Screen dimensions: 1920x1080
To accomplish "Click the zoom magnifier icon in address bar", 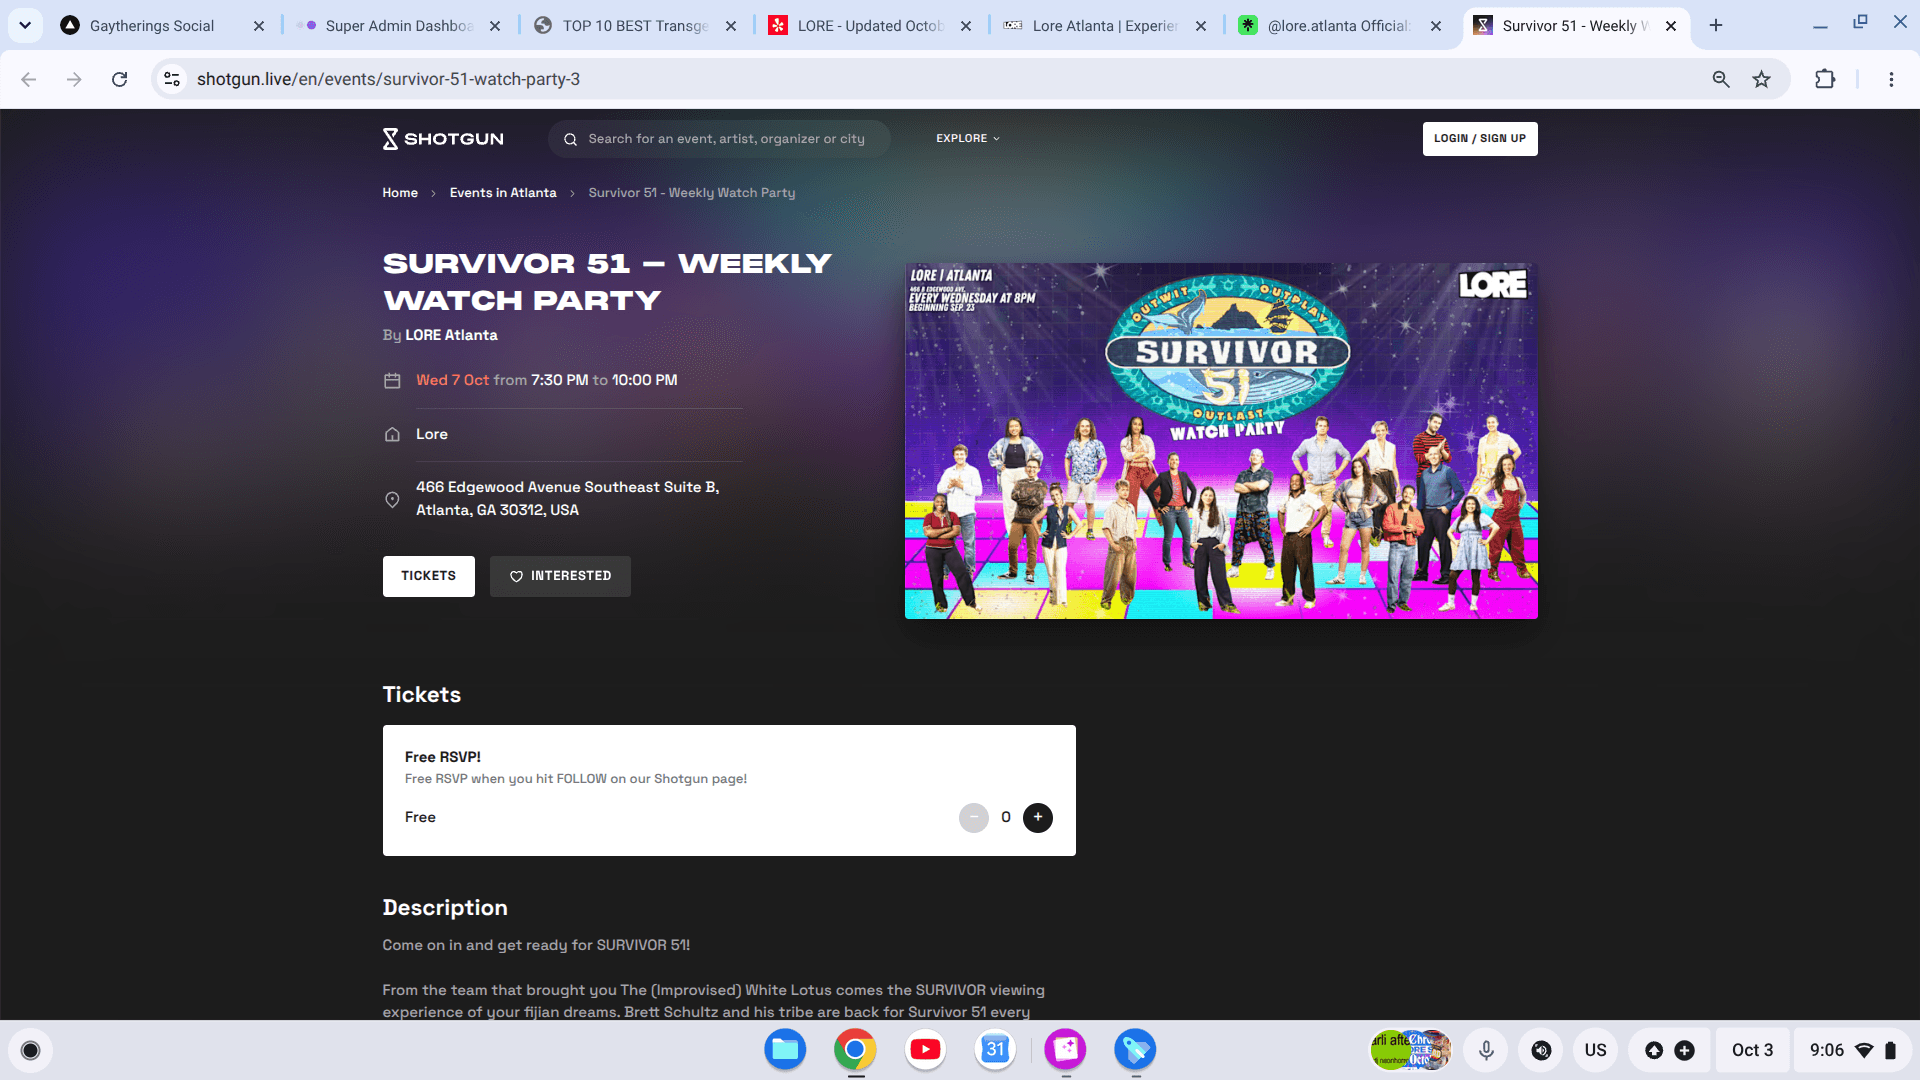I will pos(1720,79).
